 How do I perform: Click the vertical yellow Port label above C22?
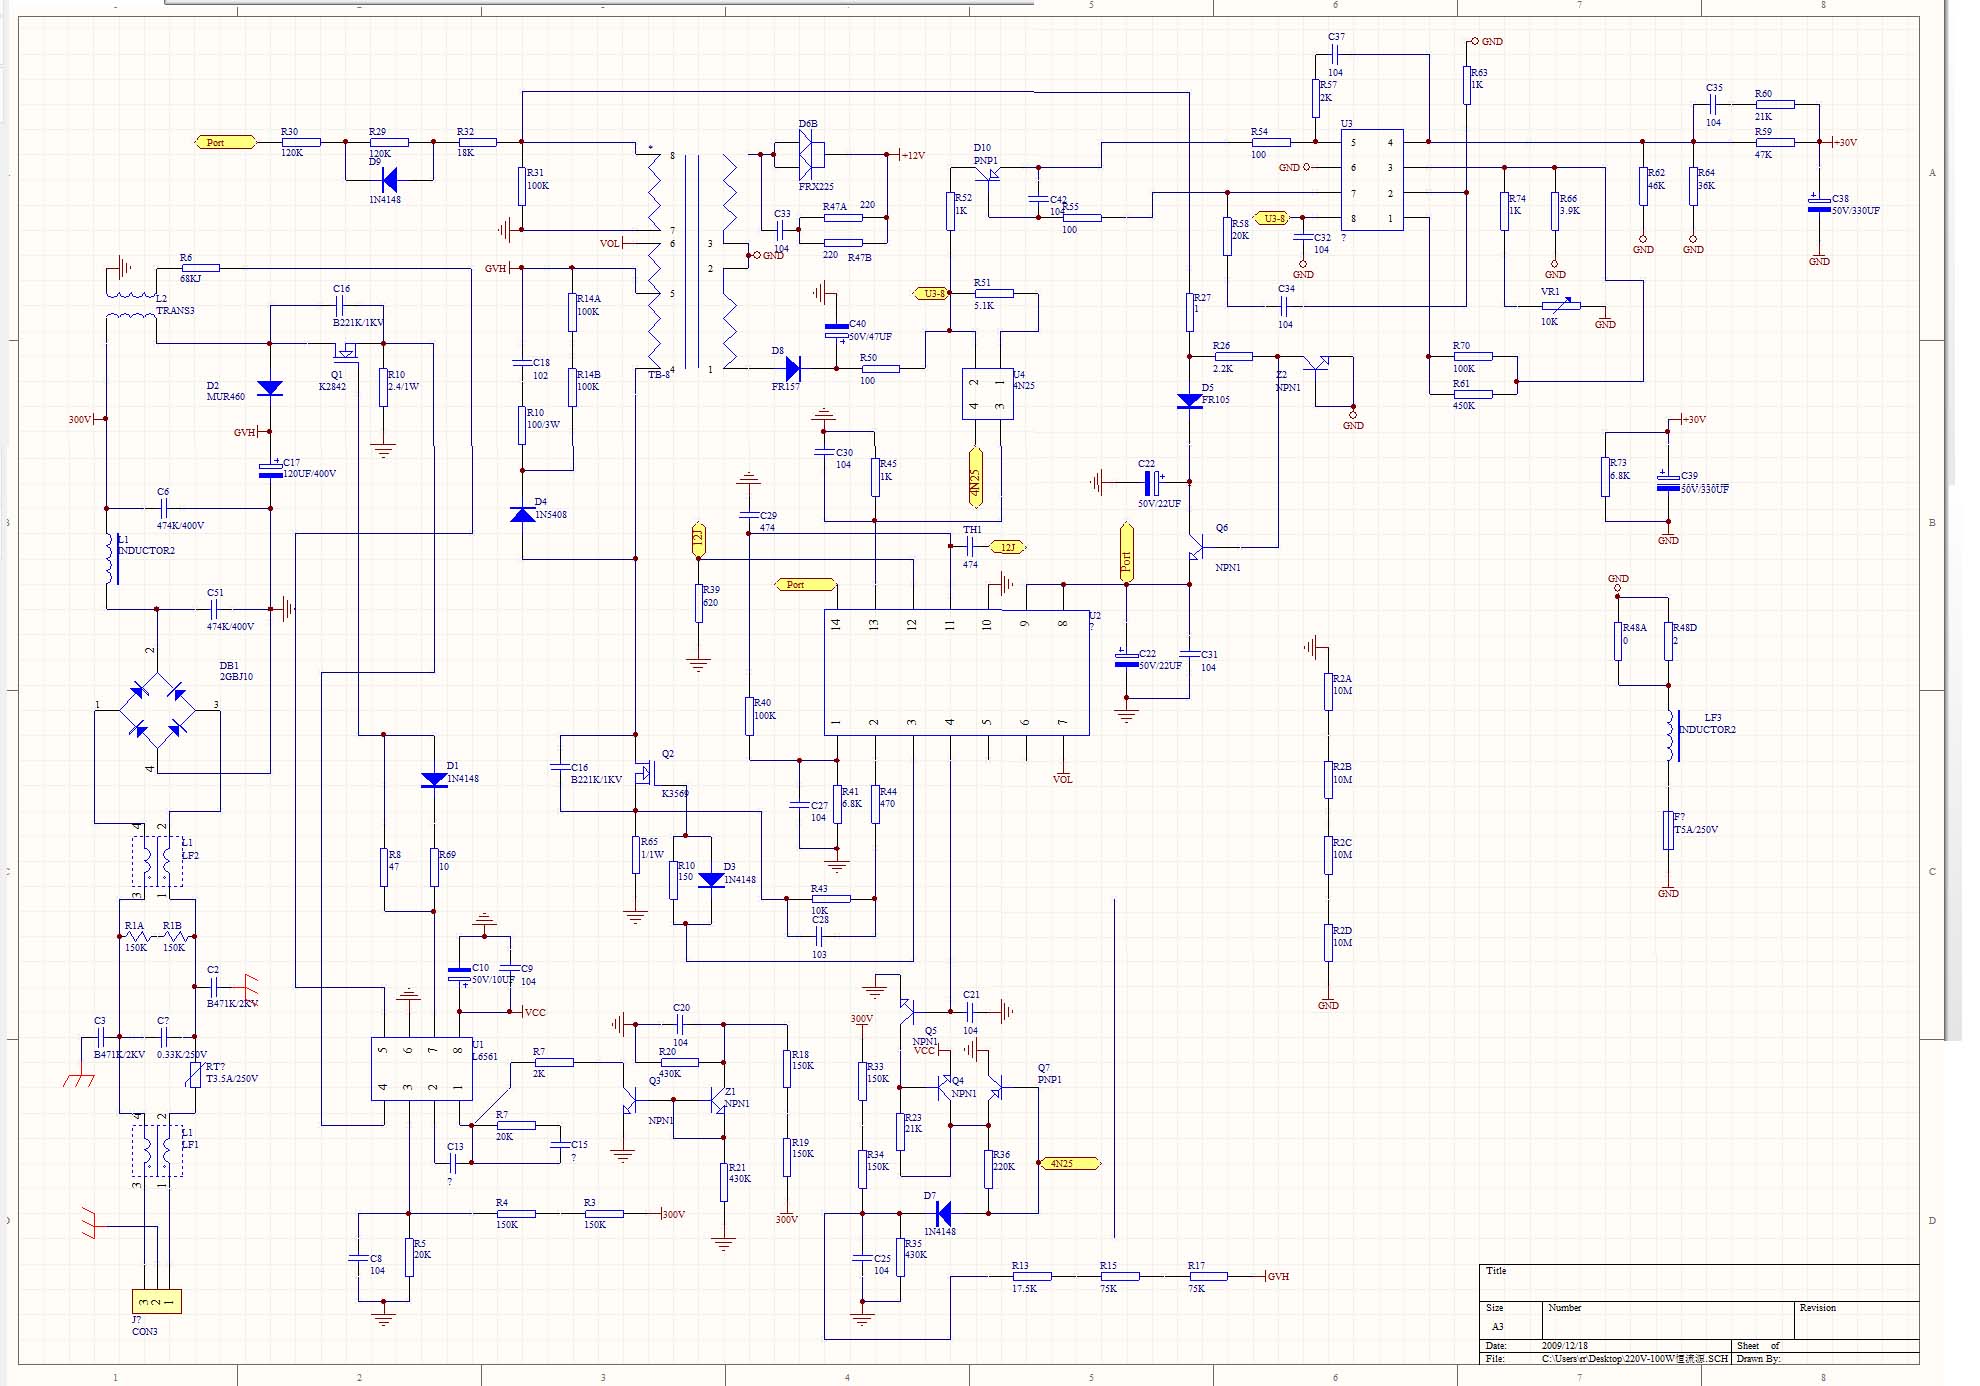pos(1126,552)
